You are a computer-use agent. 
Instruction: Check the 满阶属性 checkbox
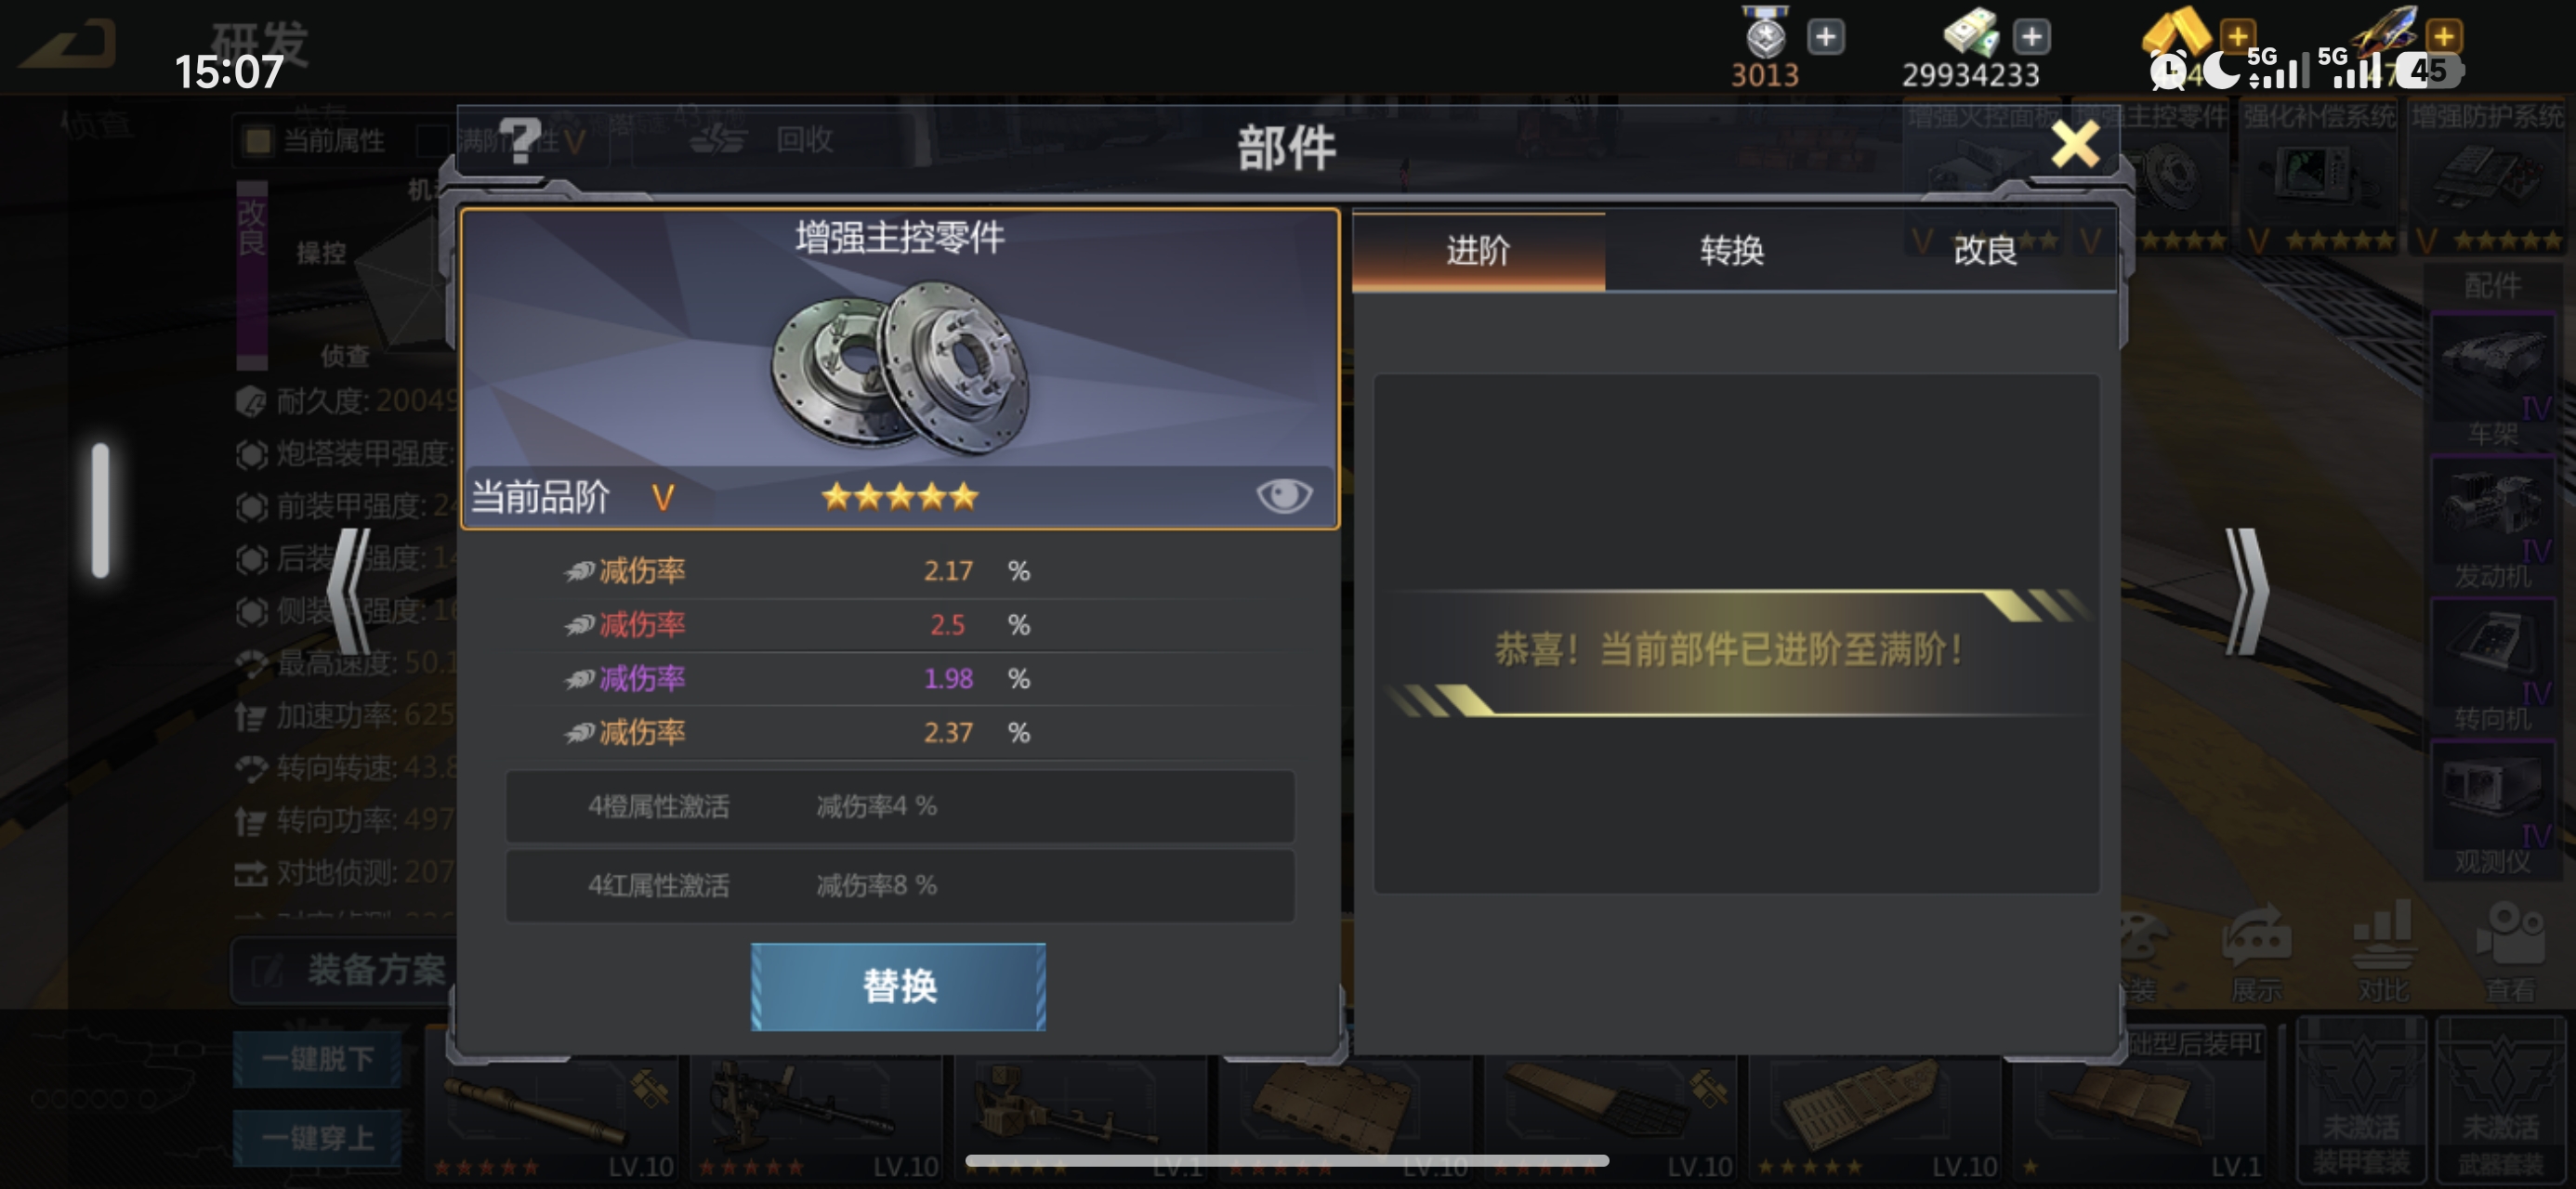431,140
